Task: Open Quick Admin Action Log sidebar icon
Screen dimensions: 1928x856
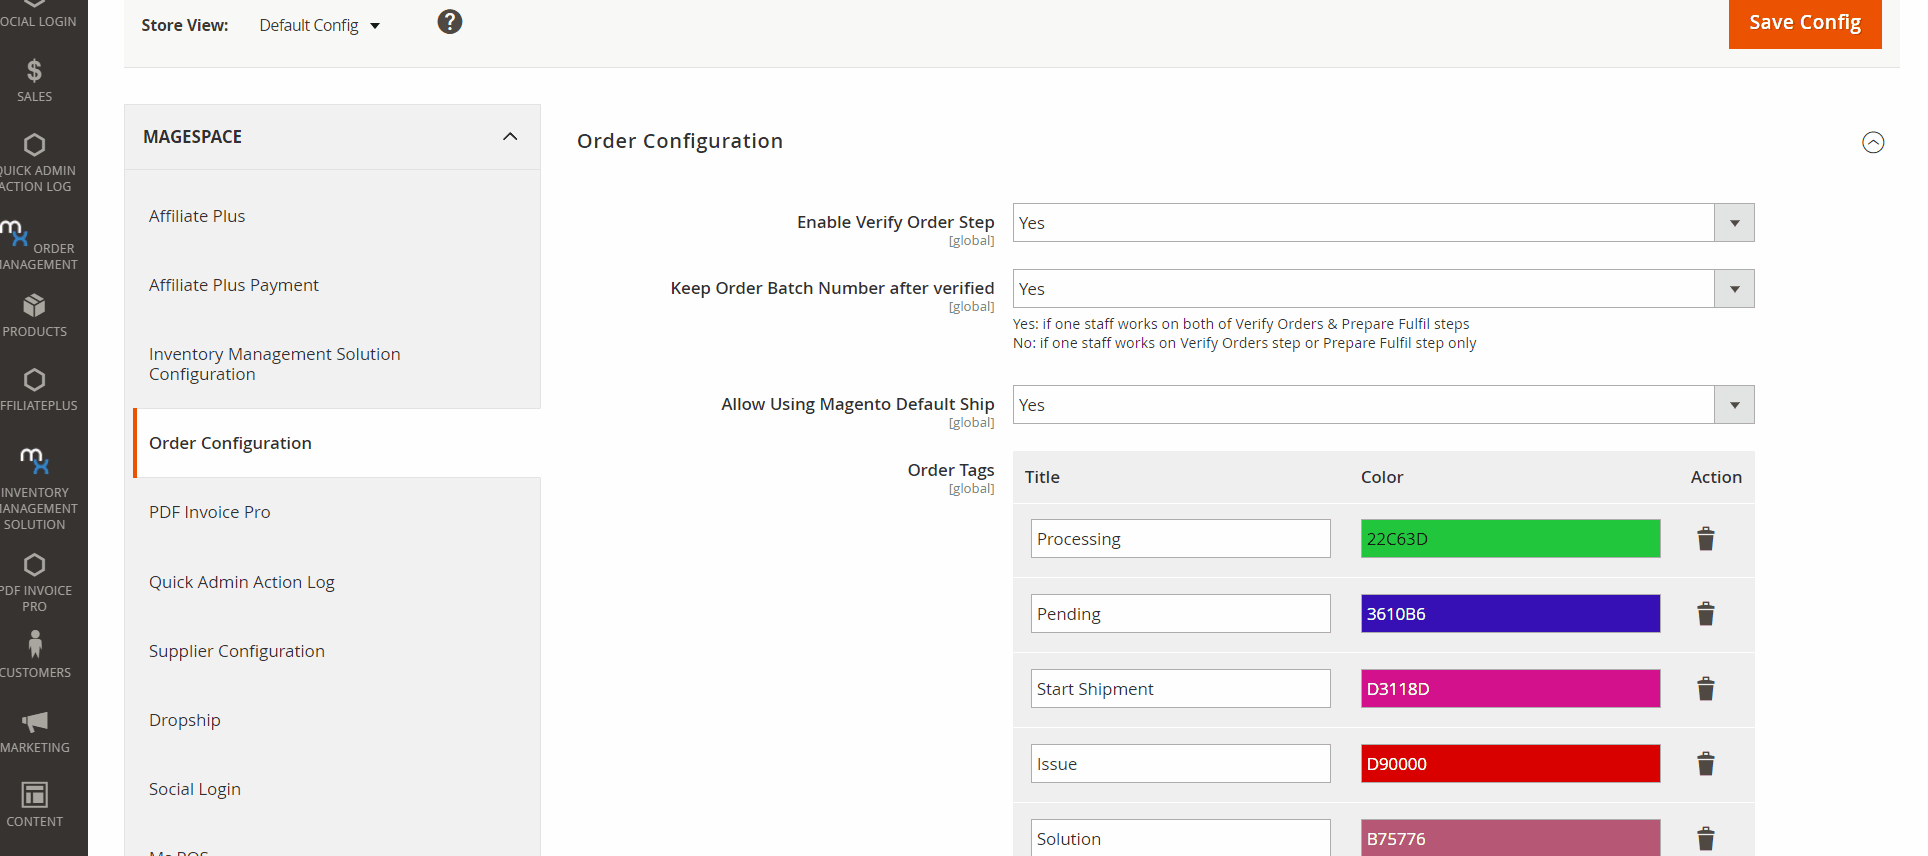Action: pos(35,162)
